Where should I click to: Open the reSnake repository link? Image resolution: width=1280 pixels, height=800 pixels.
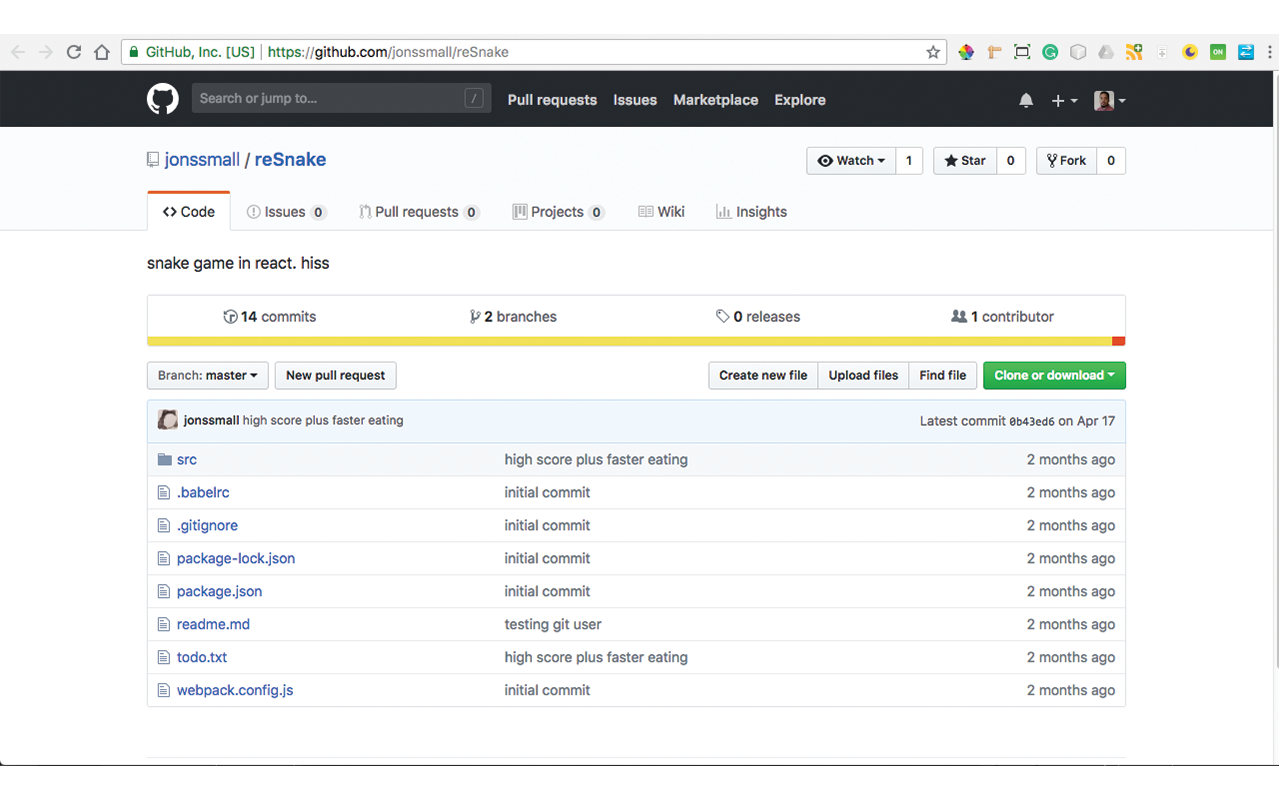pos(290,160)
